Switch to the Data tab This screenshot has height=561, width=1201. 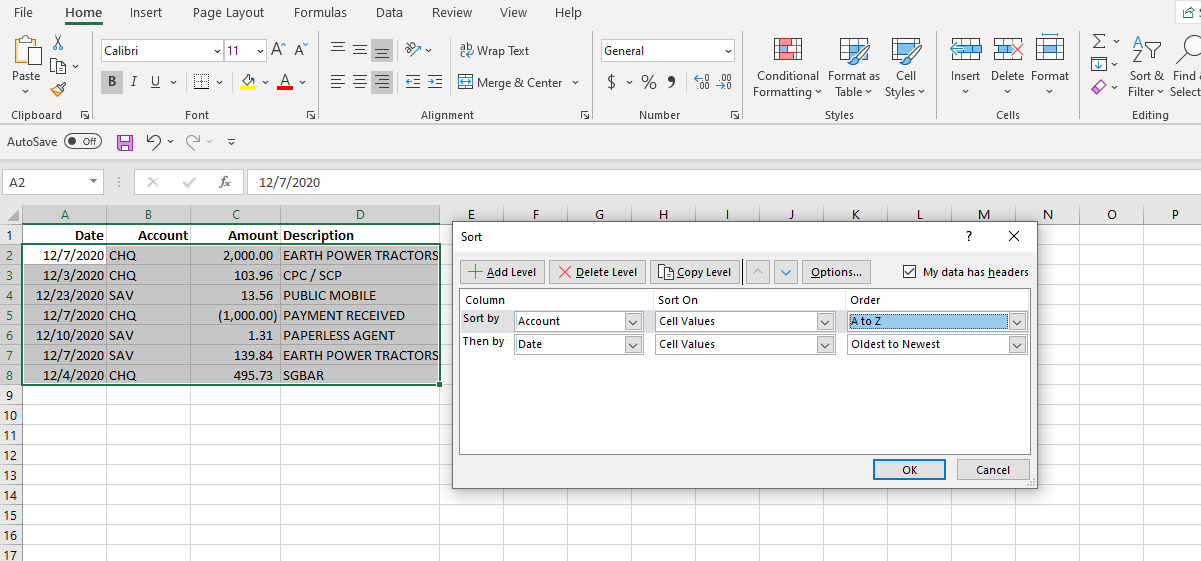pos(390,13)
